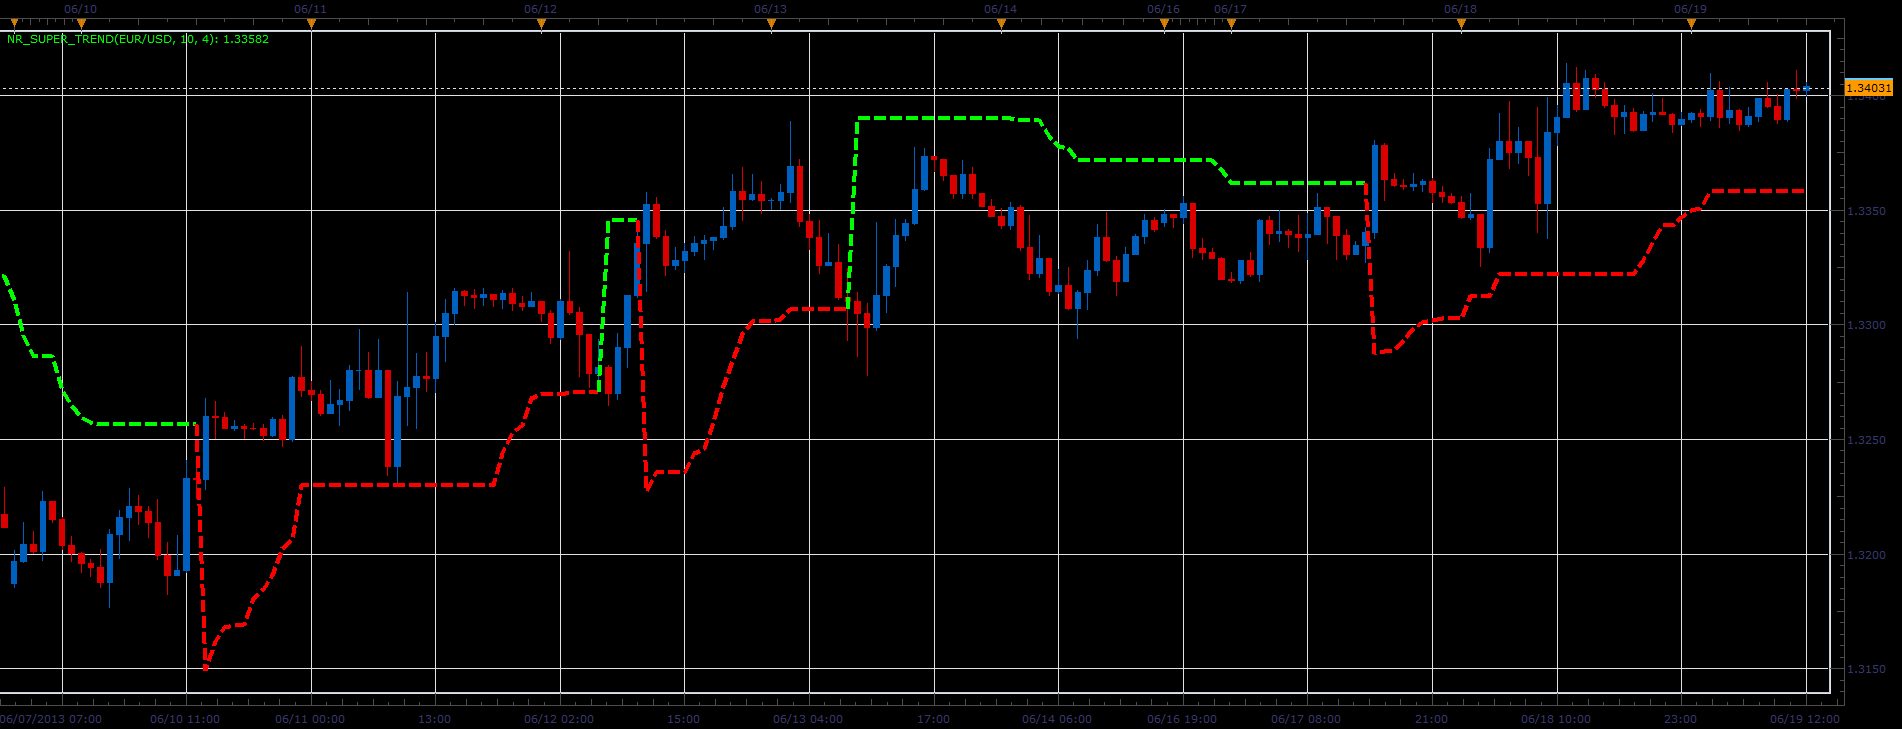This screenshot has height=729, width=1902.
Task: Click the 1.3200 price axis label
Action: 1866,555
